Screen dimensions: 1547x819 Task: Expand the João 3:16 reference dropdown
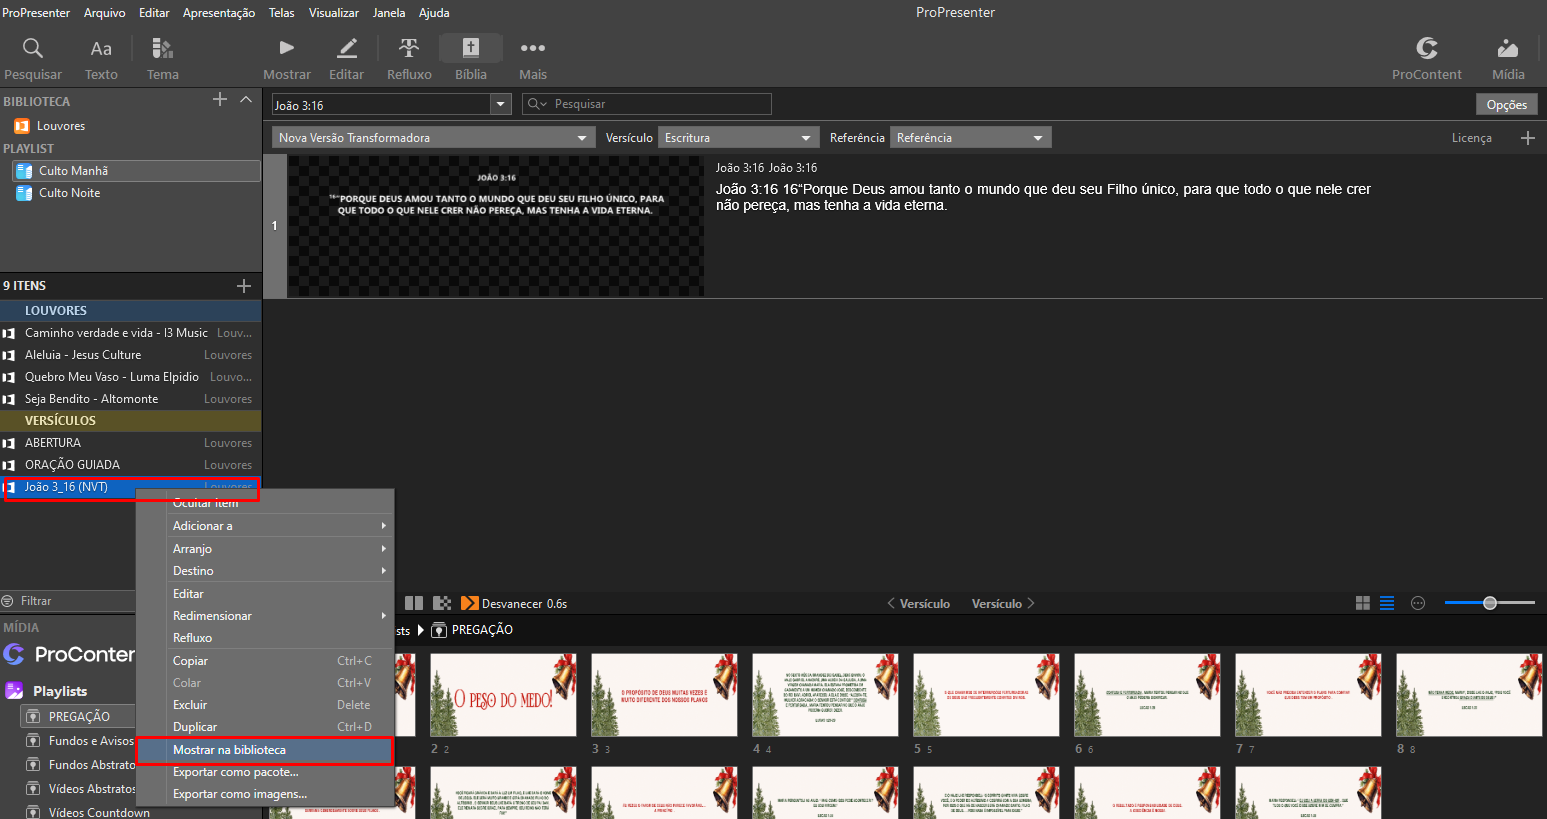(501, 104)
